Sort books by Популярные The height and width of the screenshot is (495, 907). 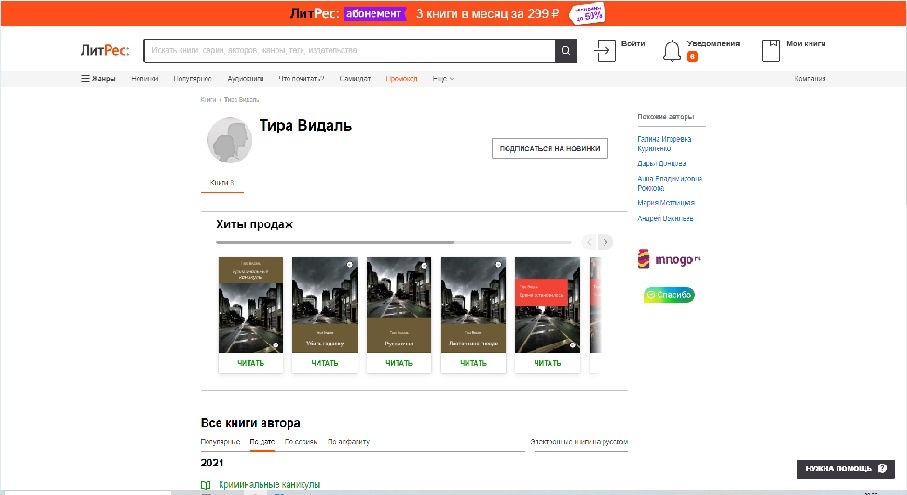[220, 442]
